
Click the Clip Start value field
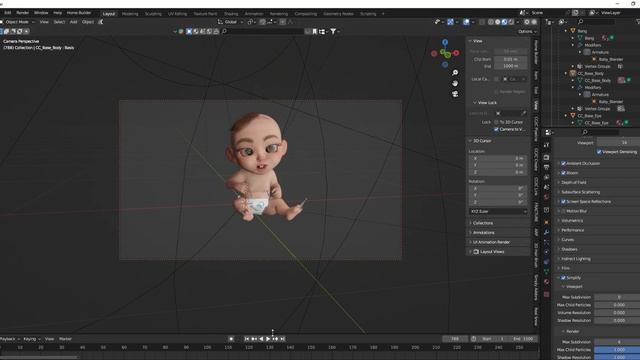pos(511,59)
